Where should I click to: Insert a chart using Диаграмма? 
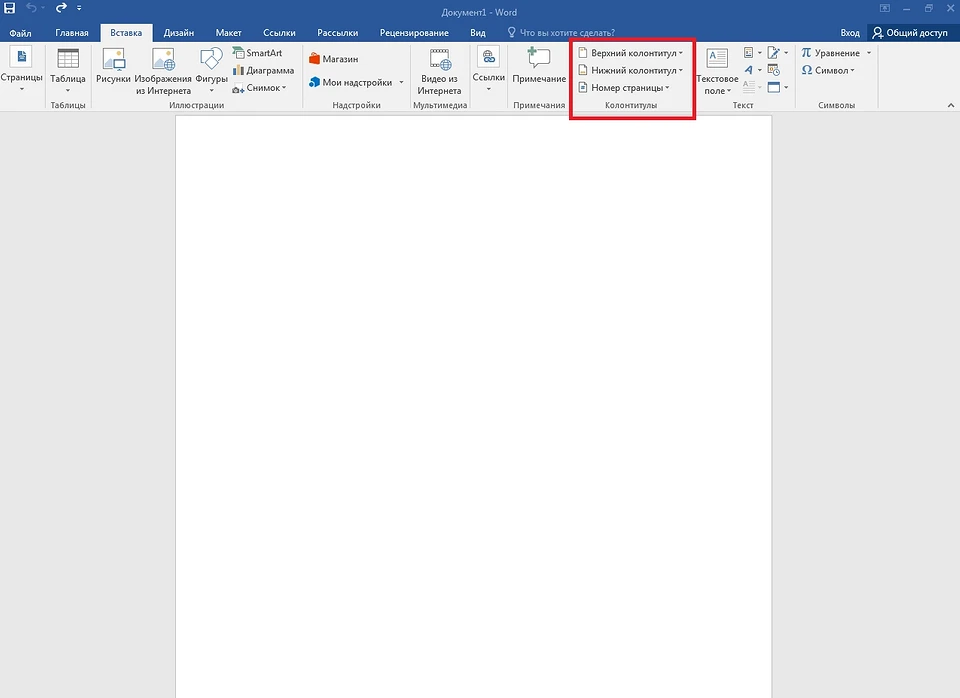pyautogui.click(x=264, y=71)
